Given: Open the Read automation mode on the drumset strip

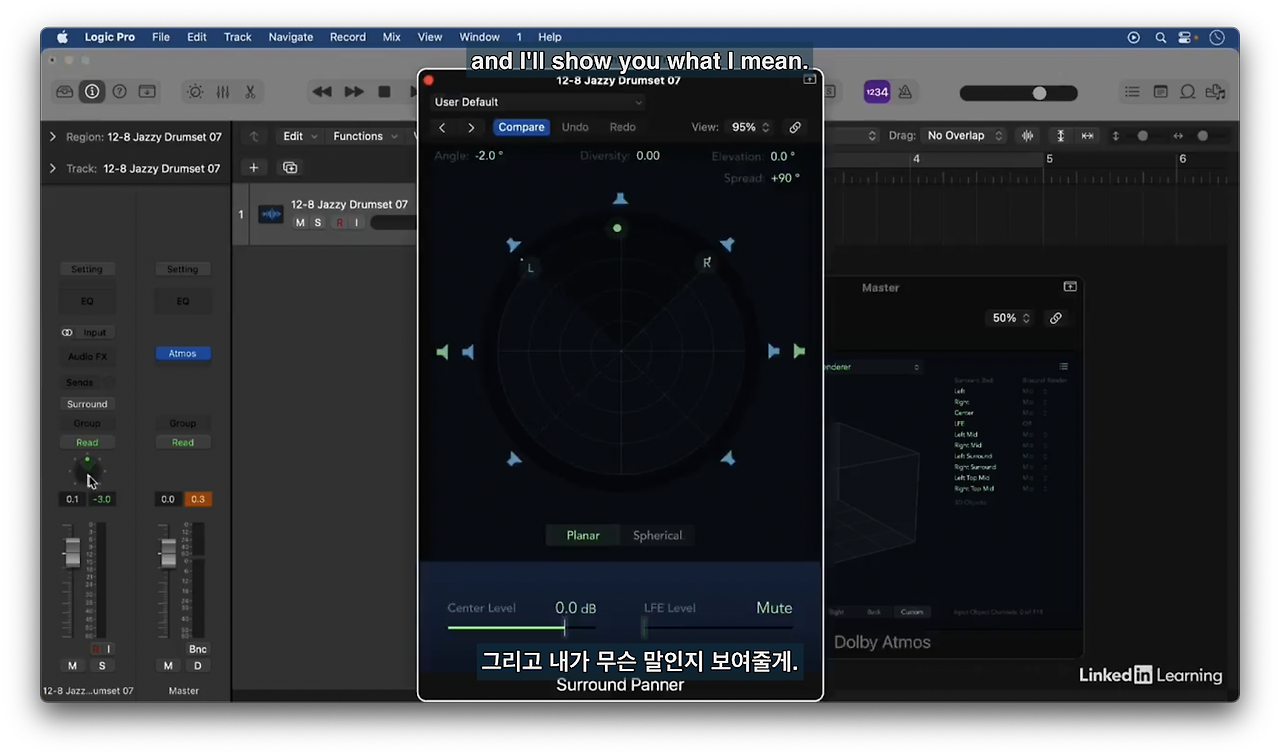Looking at the screenshot, I should [87, 443].
